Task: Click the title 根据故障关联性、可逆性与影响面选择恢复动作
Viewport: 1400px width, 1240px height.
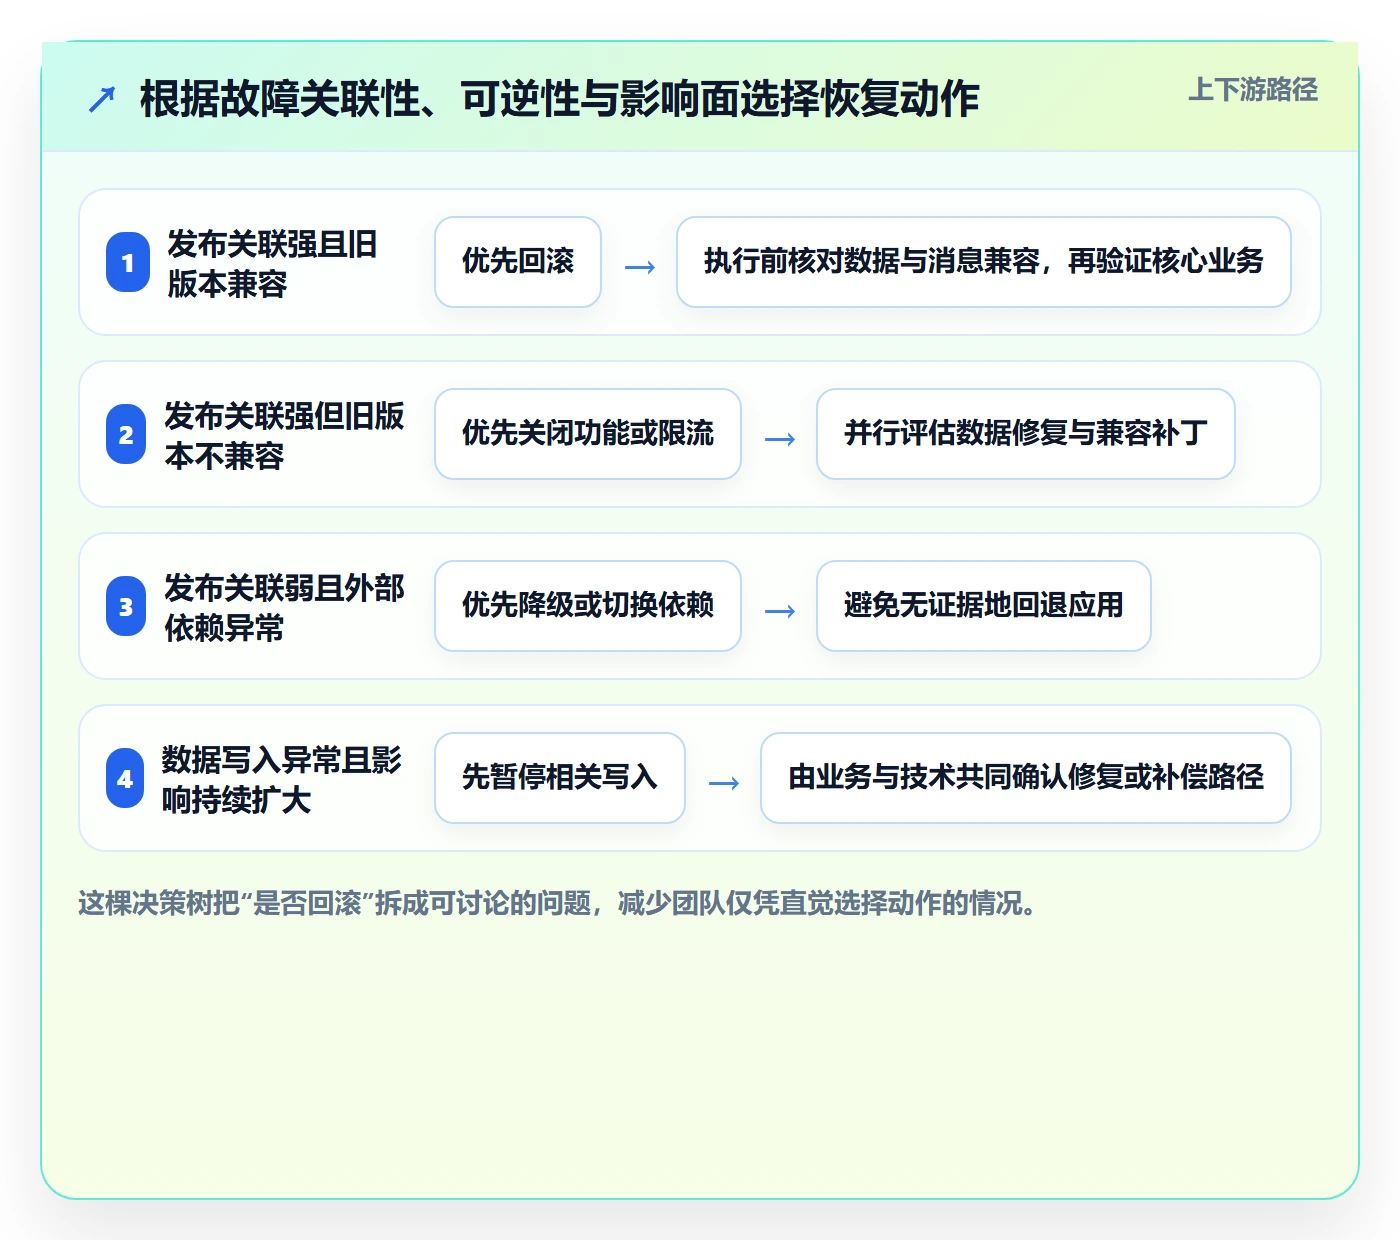Action: point(560,99)
